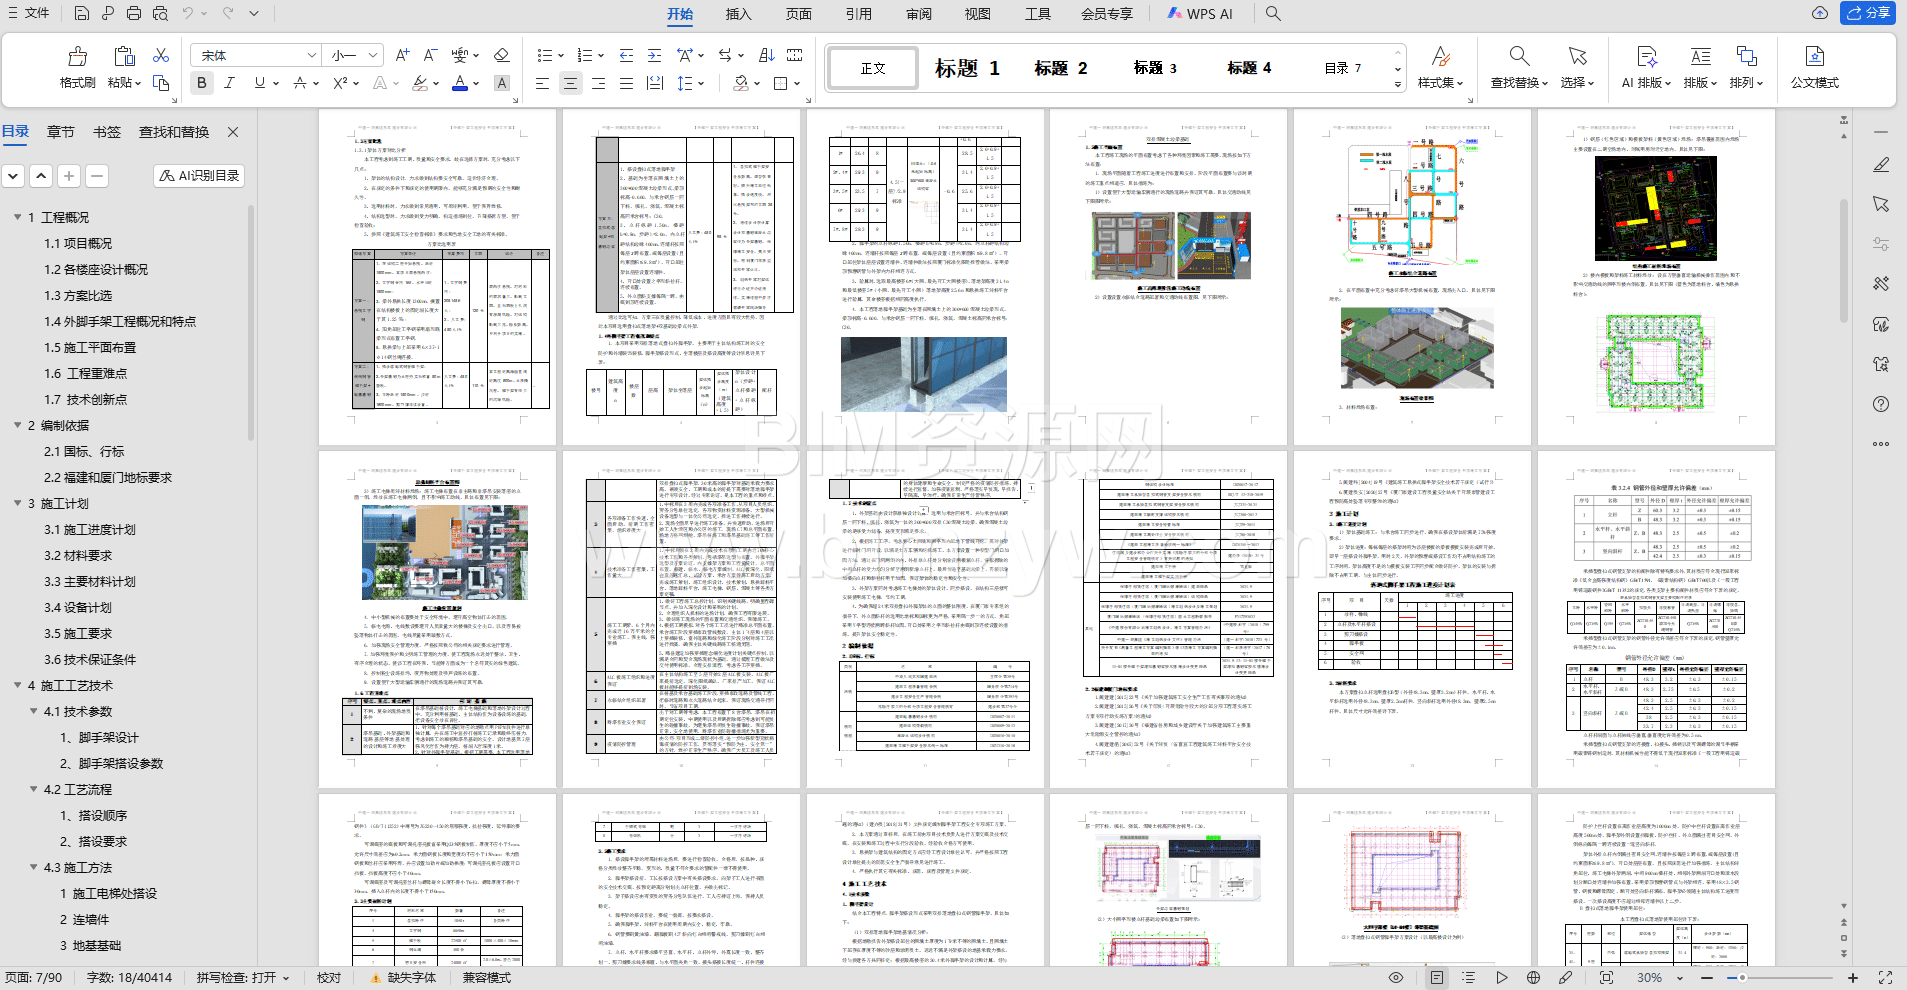Click the text highlight color icon
Screen dimensions: 1907x990
coord(420,83)
